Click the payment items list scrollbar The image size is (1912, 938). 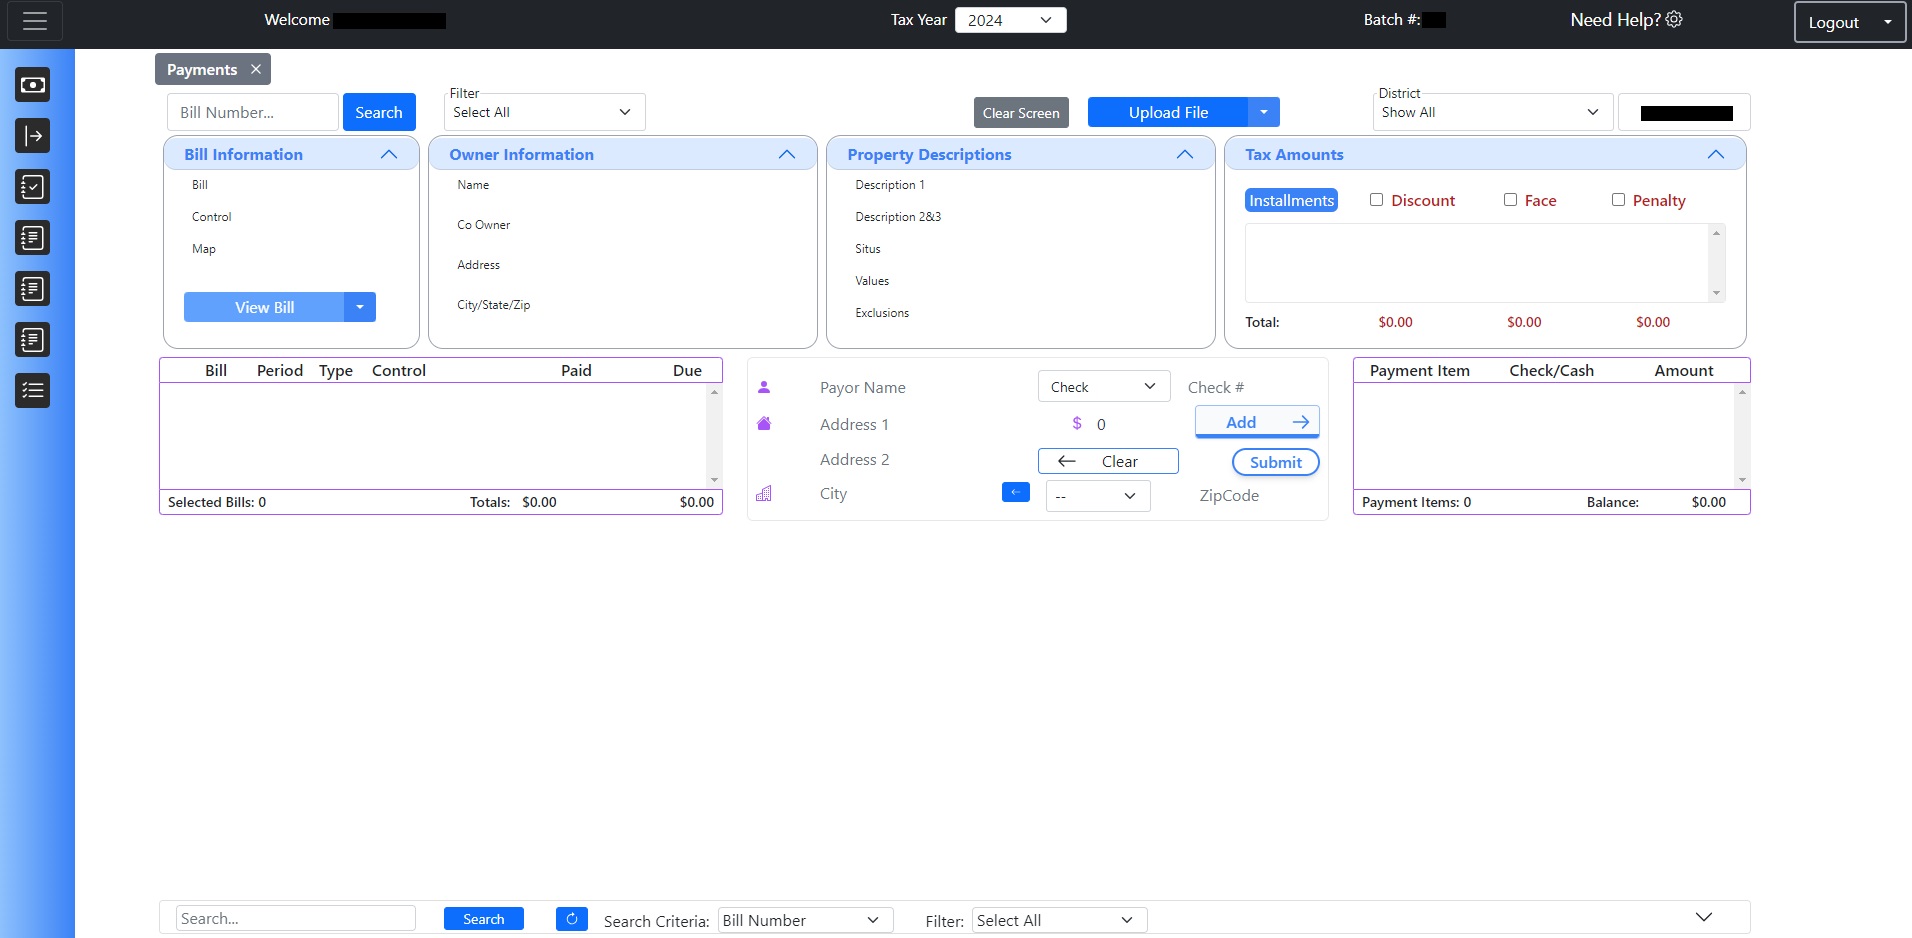tap(1742, 435)
